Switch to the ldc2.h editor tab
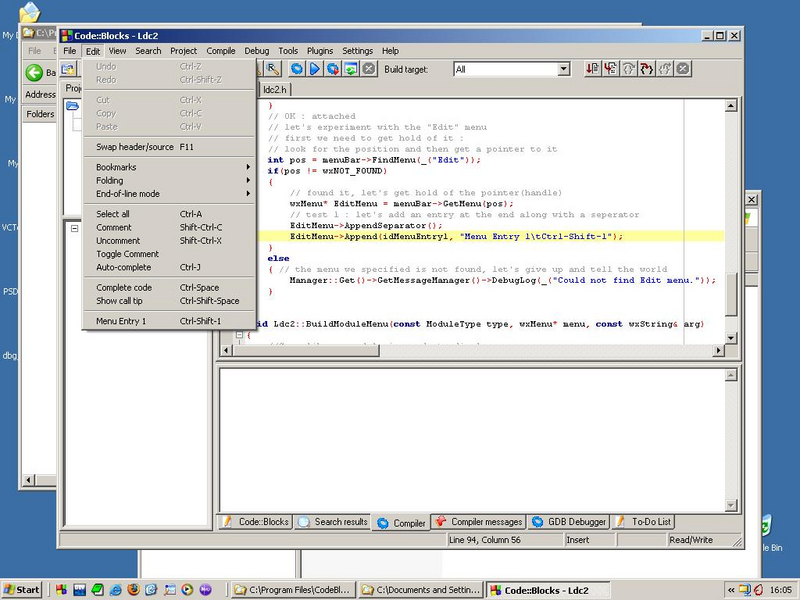 tap(274, 89)
